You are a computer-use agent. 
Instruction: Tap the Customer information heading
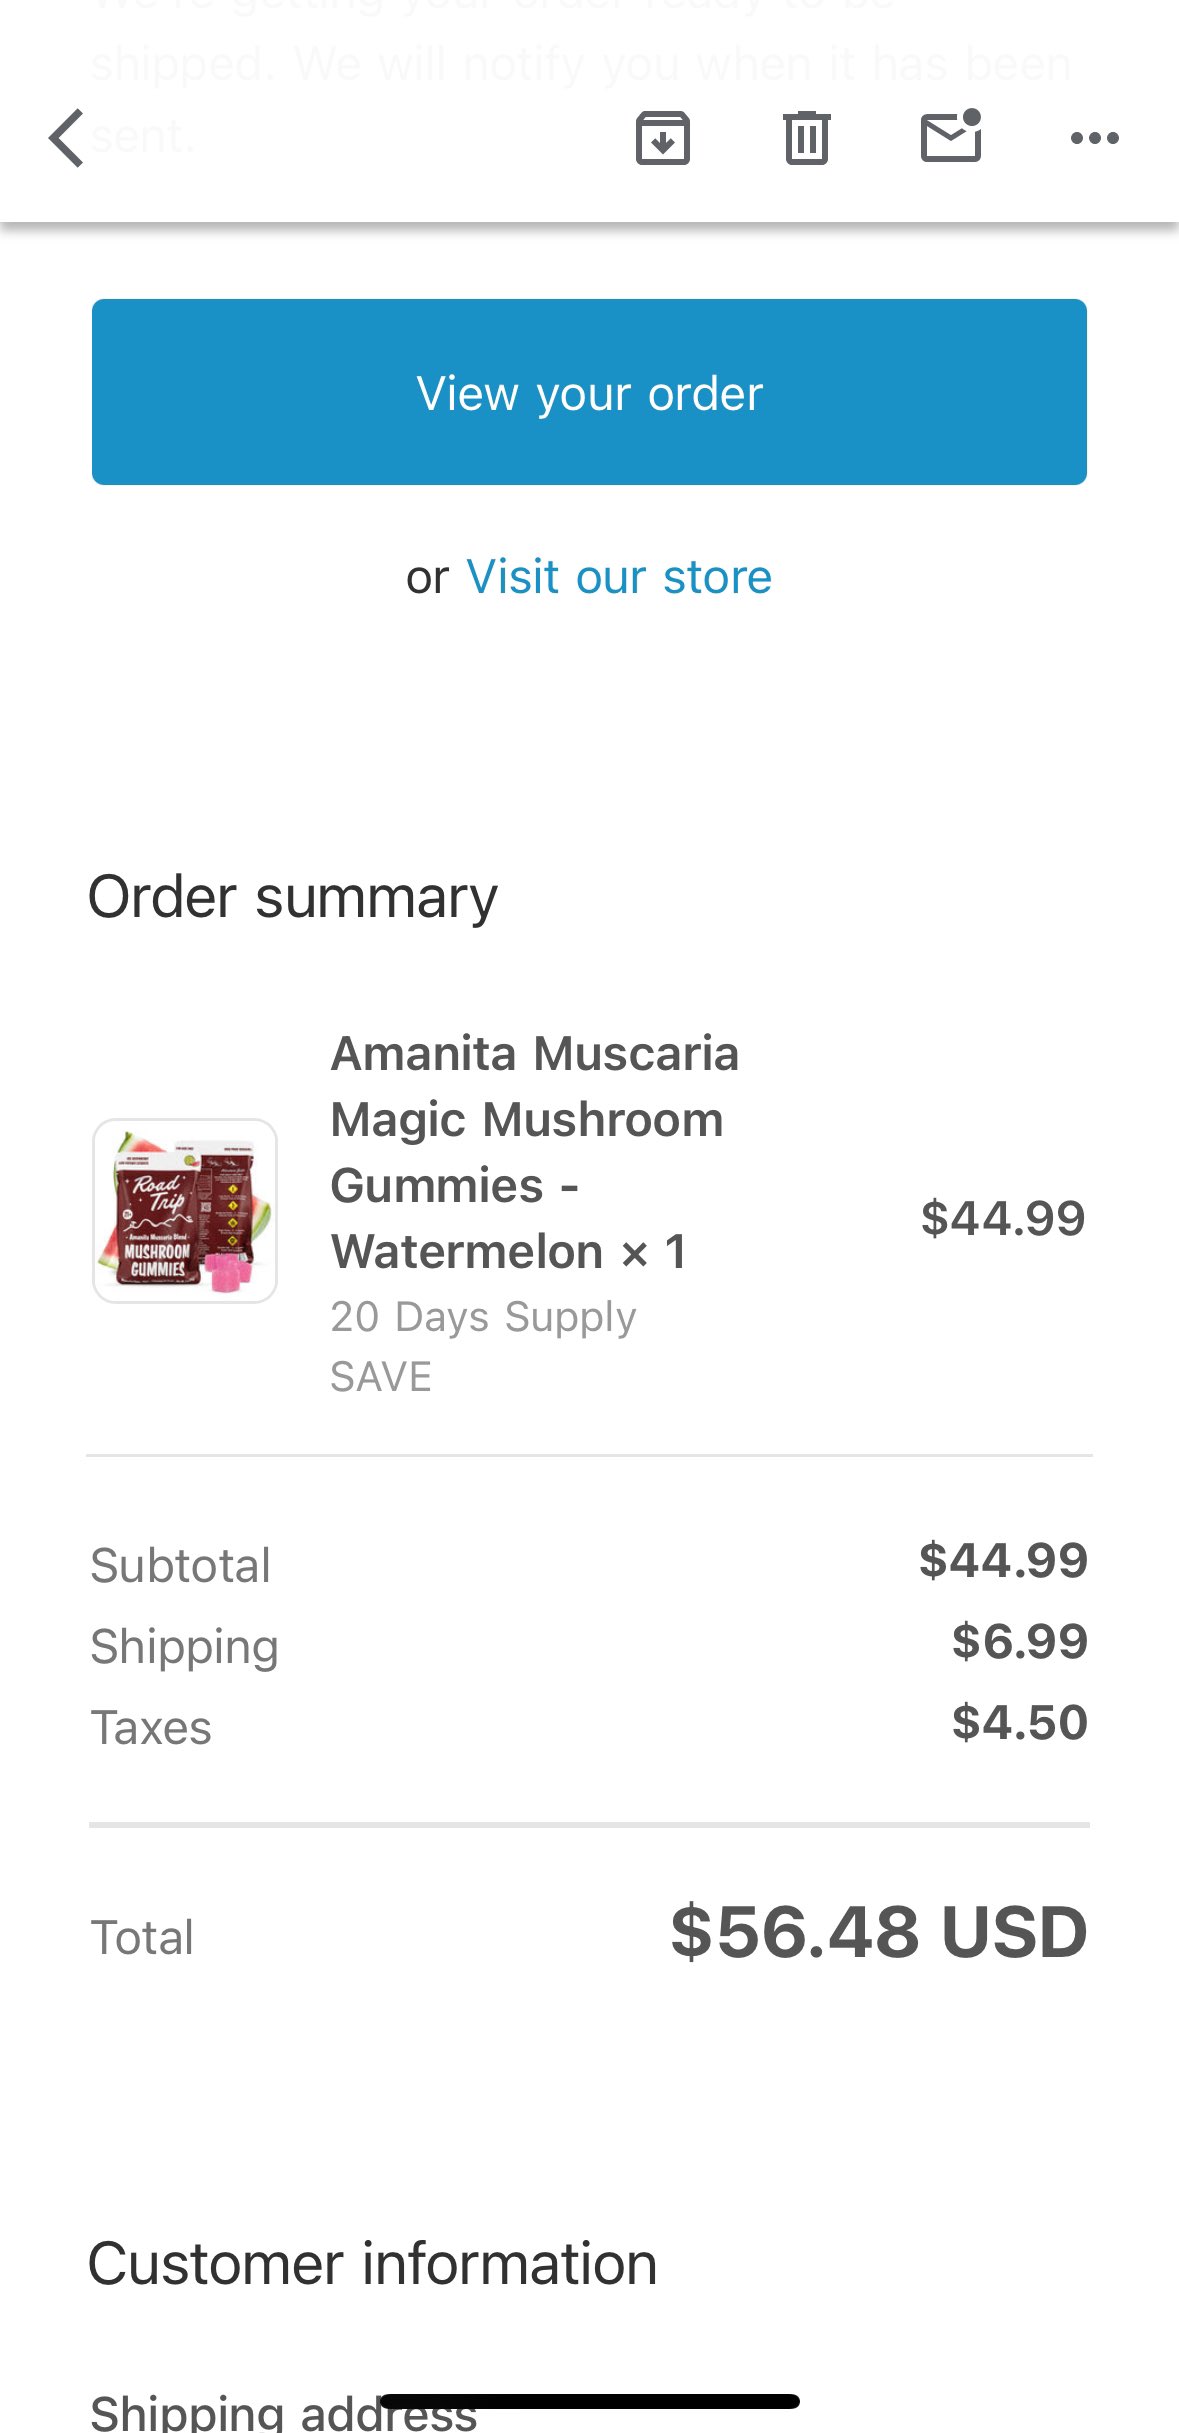[x=372, y=2264]
